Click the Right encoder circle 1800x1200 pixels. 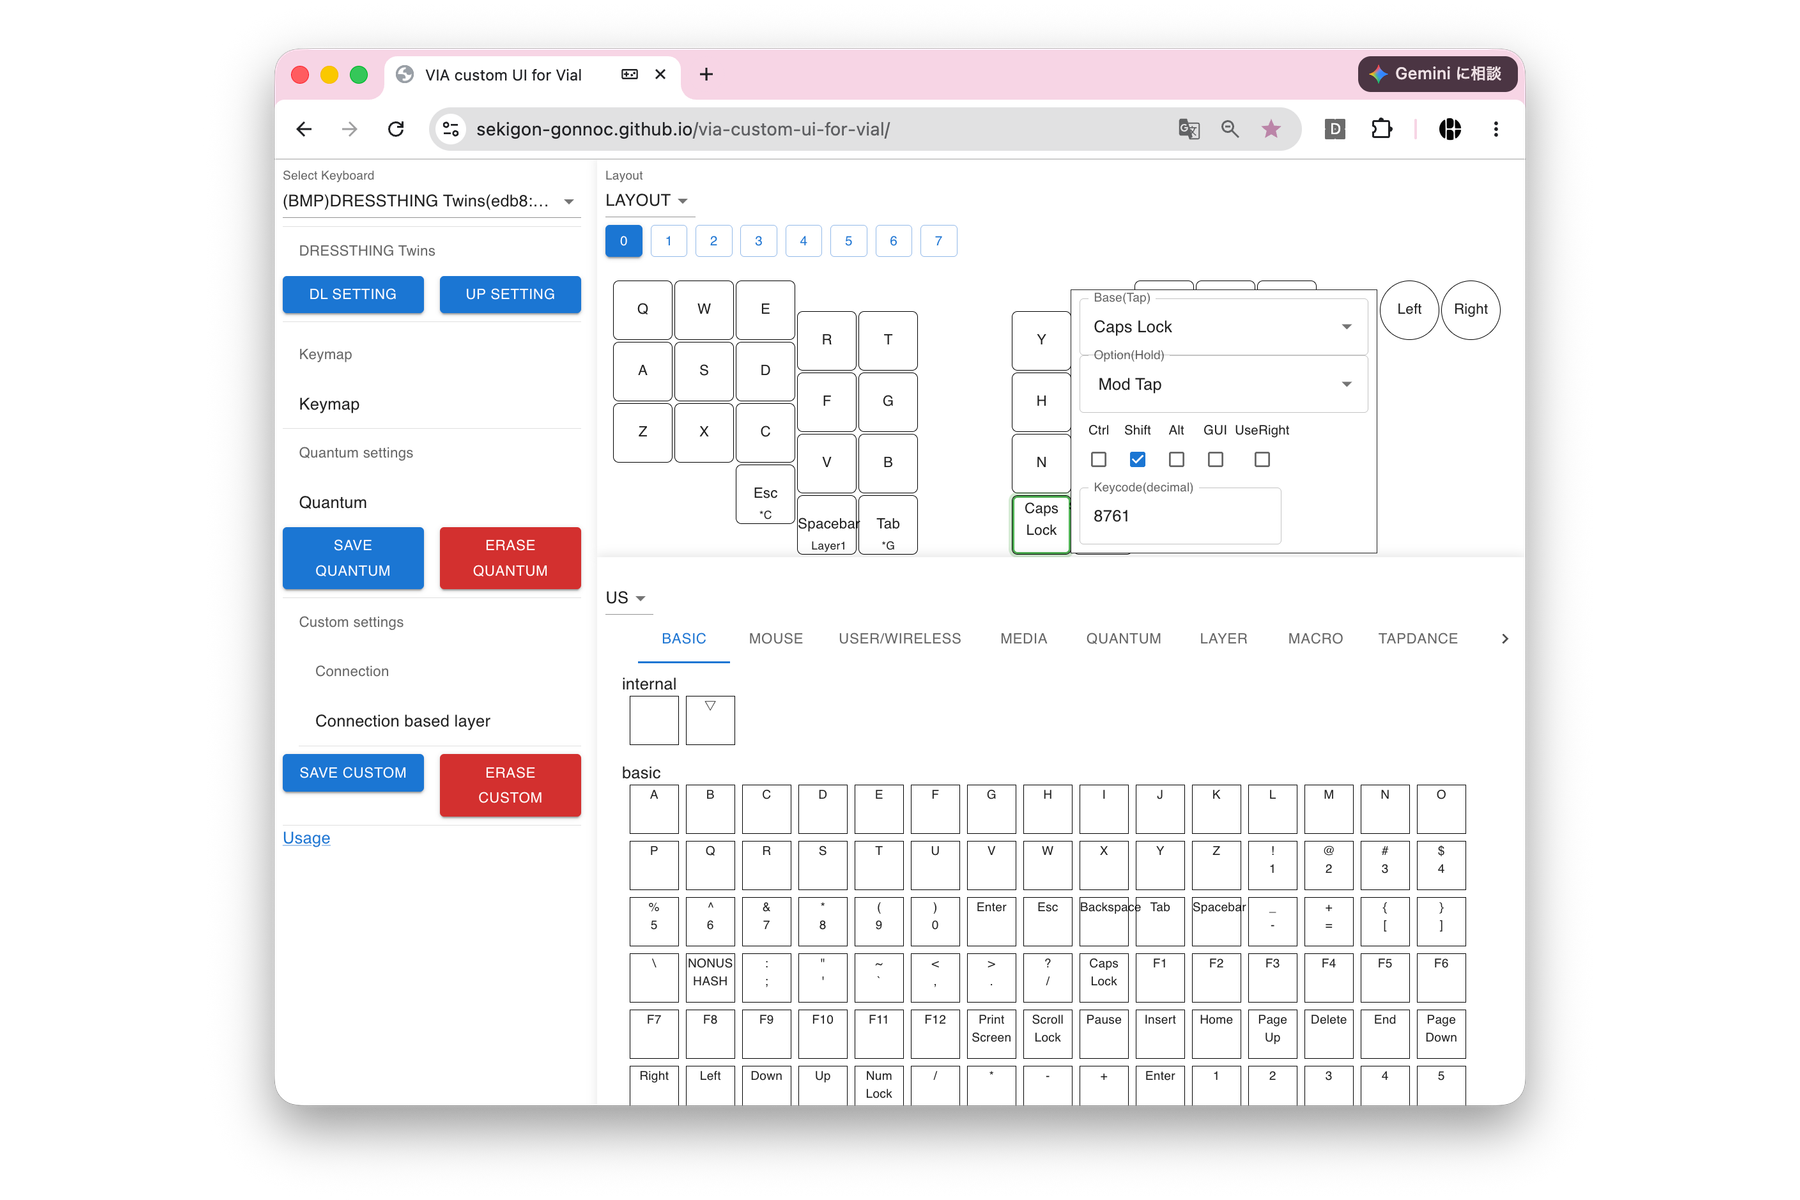click(x=1471, y=310)
